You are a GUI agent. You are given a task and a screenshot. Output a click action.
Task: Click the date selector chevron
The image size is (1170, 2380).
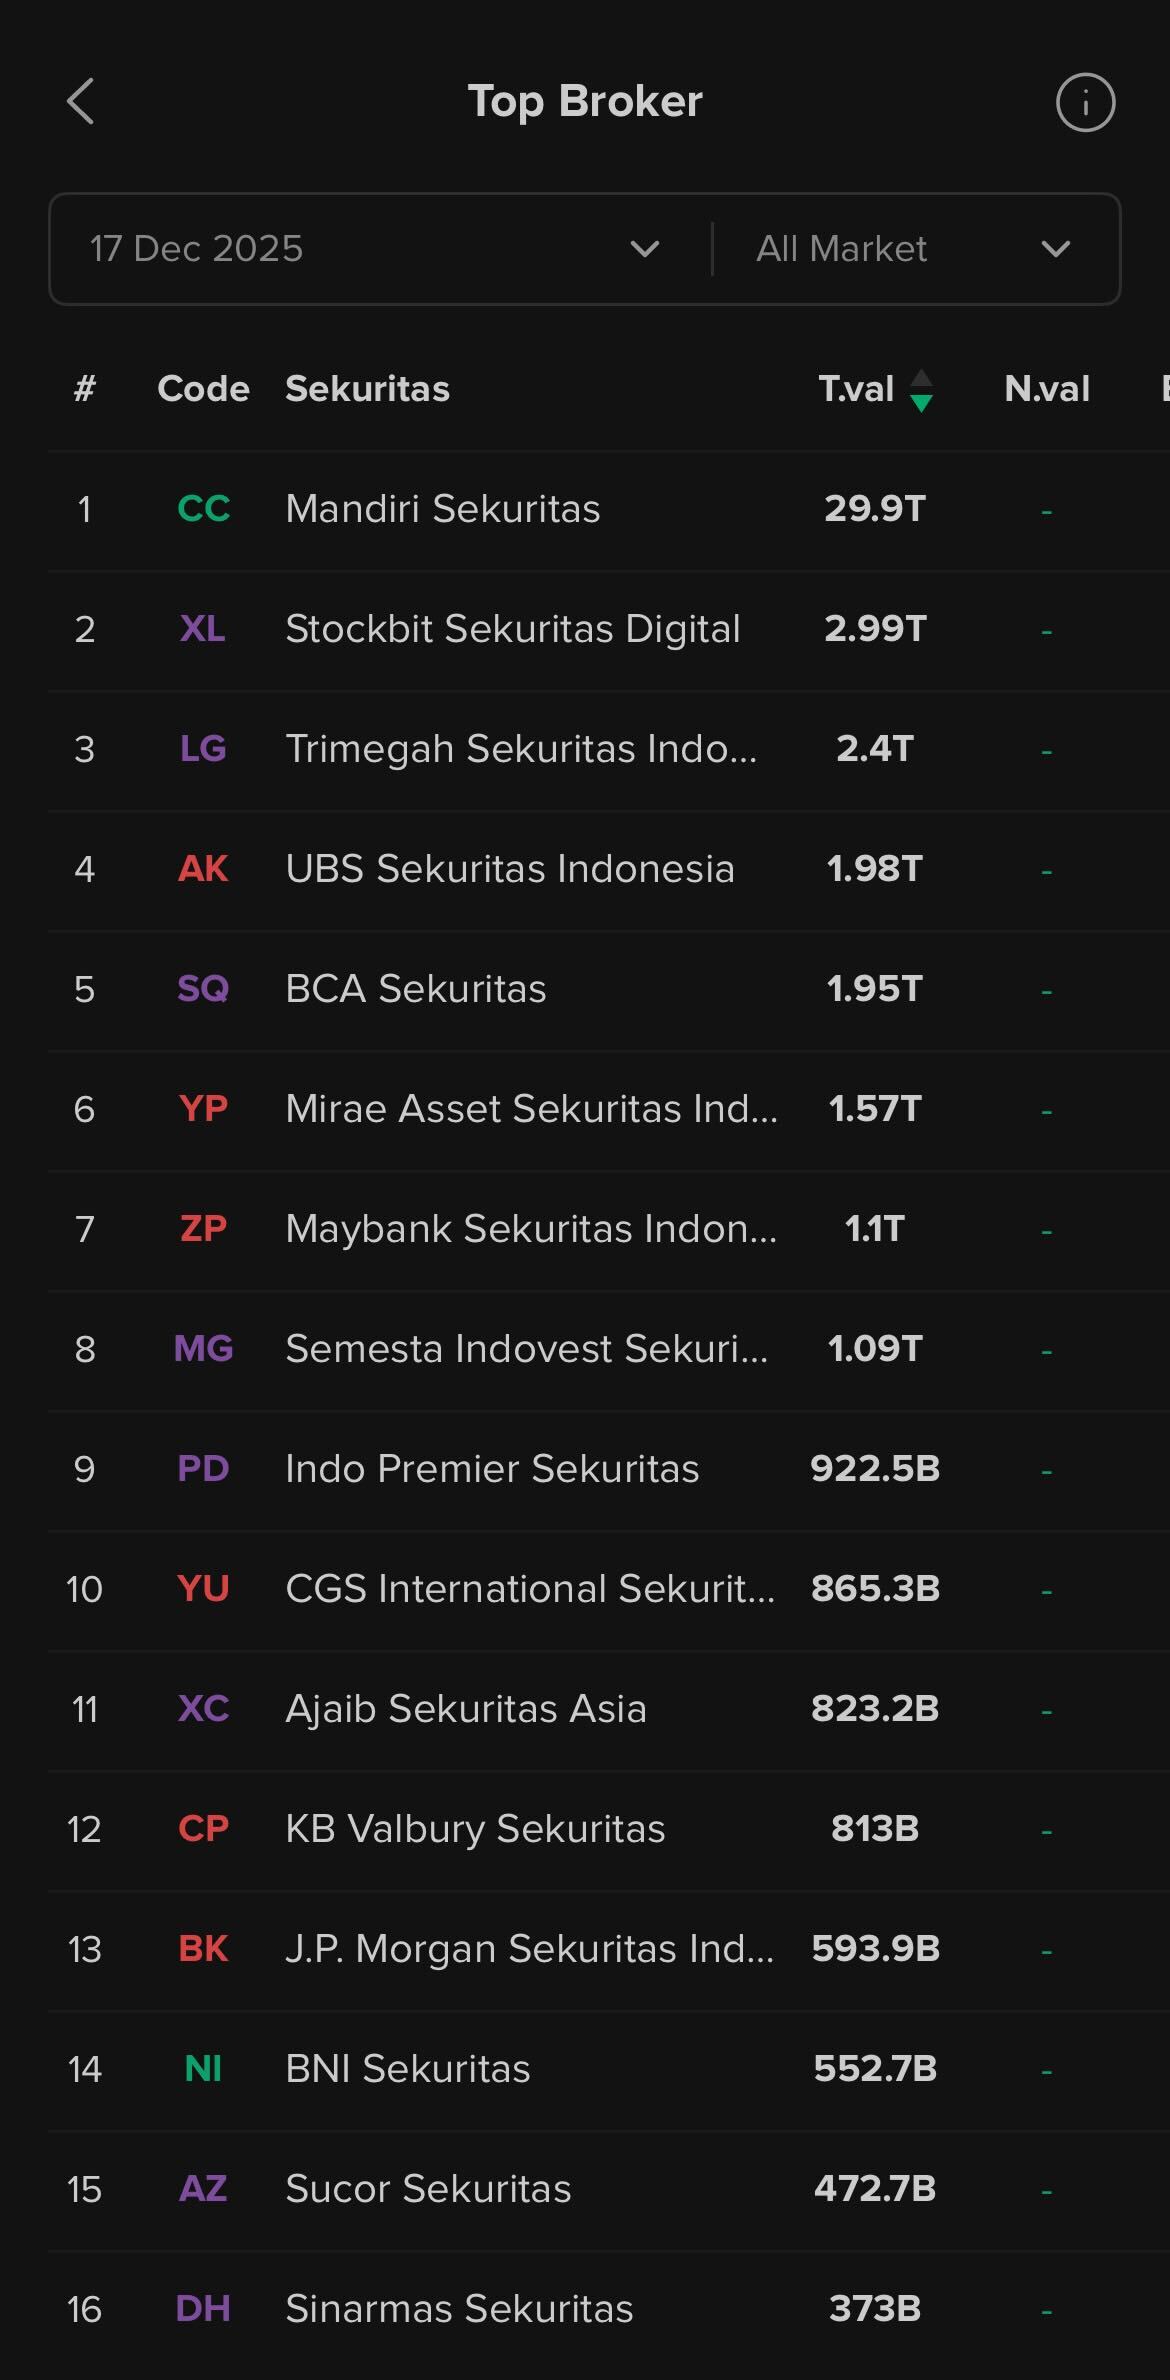pos(645,249)
